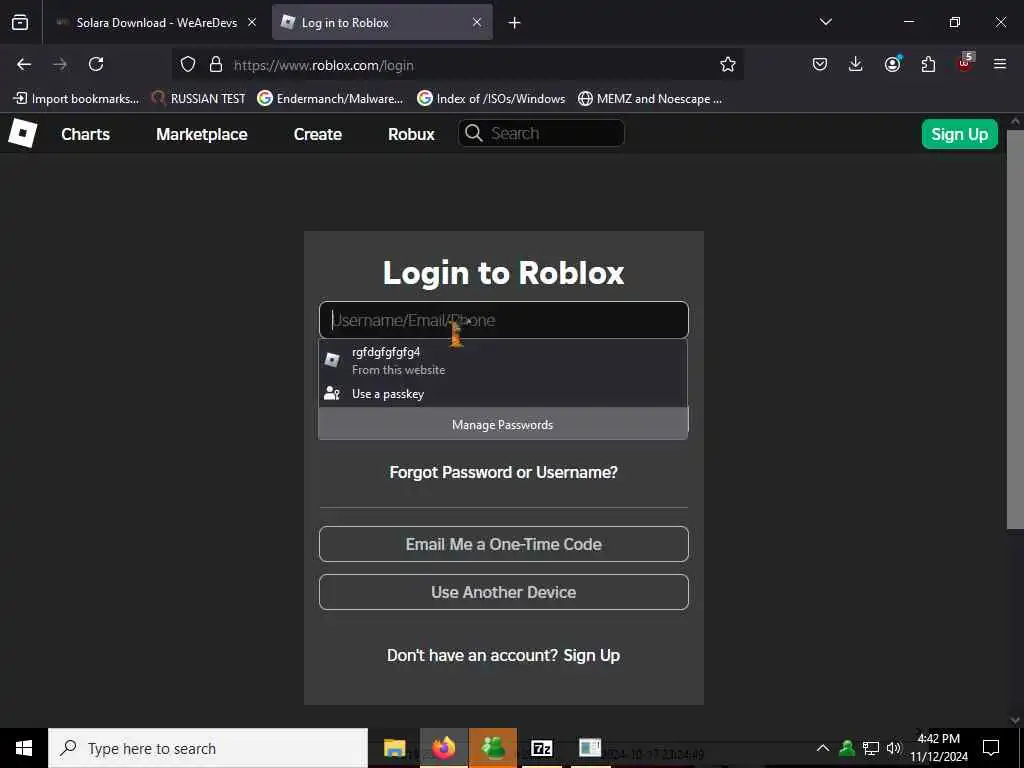The width and height of the screenshot is (1024, 768).
Task: Click the forward navigation arrow
Action: [60, 64]
